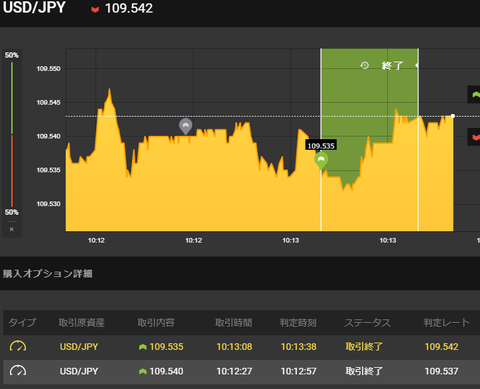Click the 取引時間 column header
The width and height of the screenshot is (480, 389).
tap(234, 322)
